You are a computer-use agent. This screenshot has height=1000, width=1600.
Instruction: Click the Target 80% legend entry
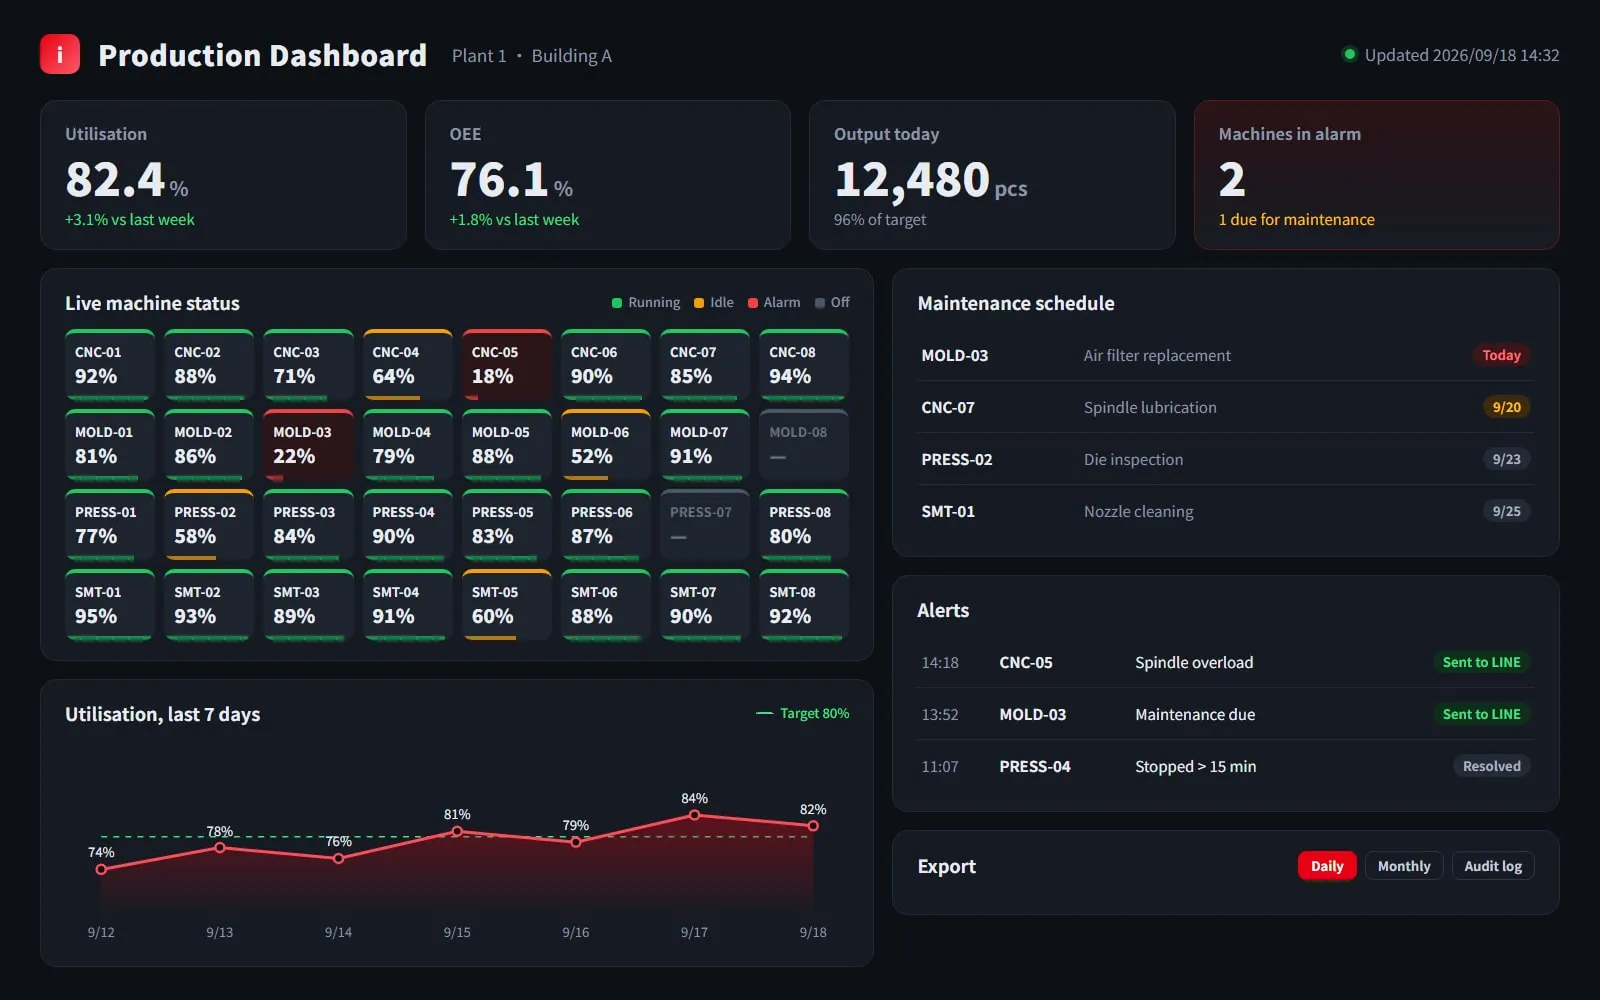[803, 713]
